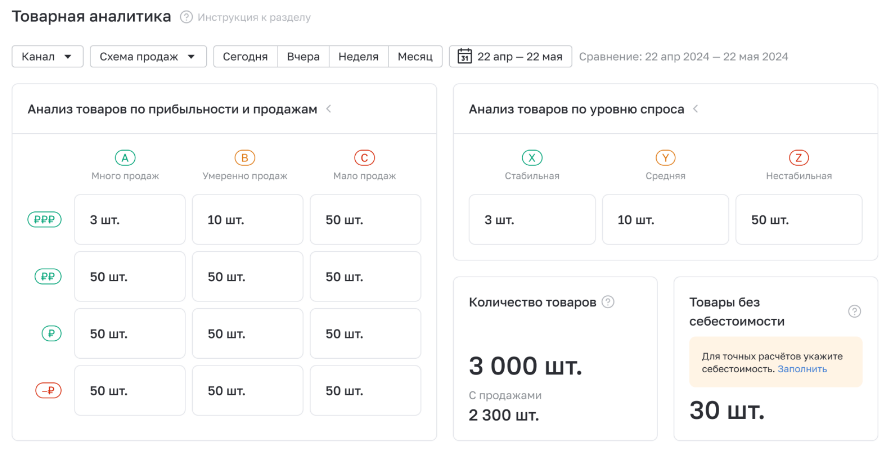Click the double ruble ₽₽ profitability icon

(x=48, y=277)
